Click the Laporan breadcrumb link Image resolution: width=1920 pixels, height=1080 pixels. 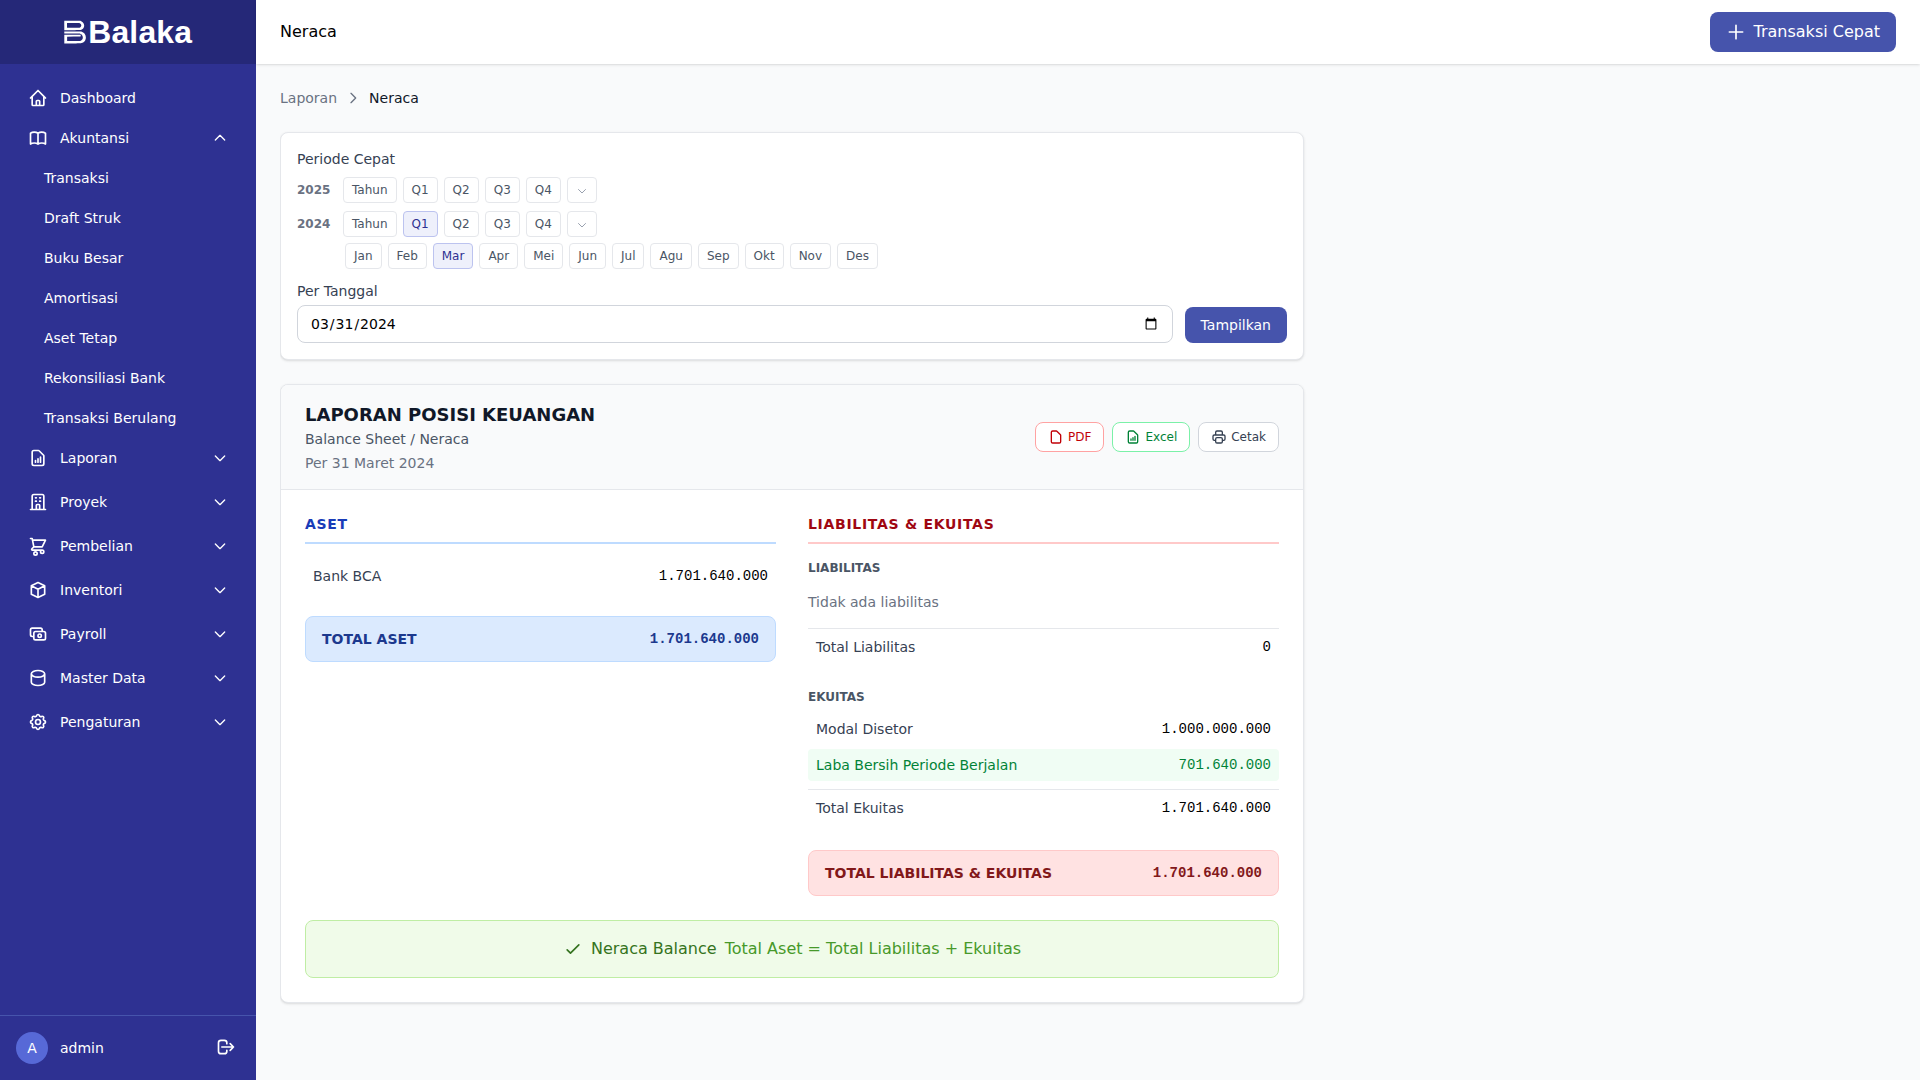308,98
